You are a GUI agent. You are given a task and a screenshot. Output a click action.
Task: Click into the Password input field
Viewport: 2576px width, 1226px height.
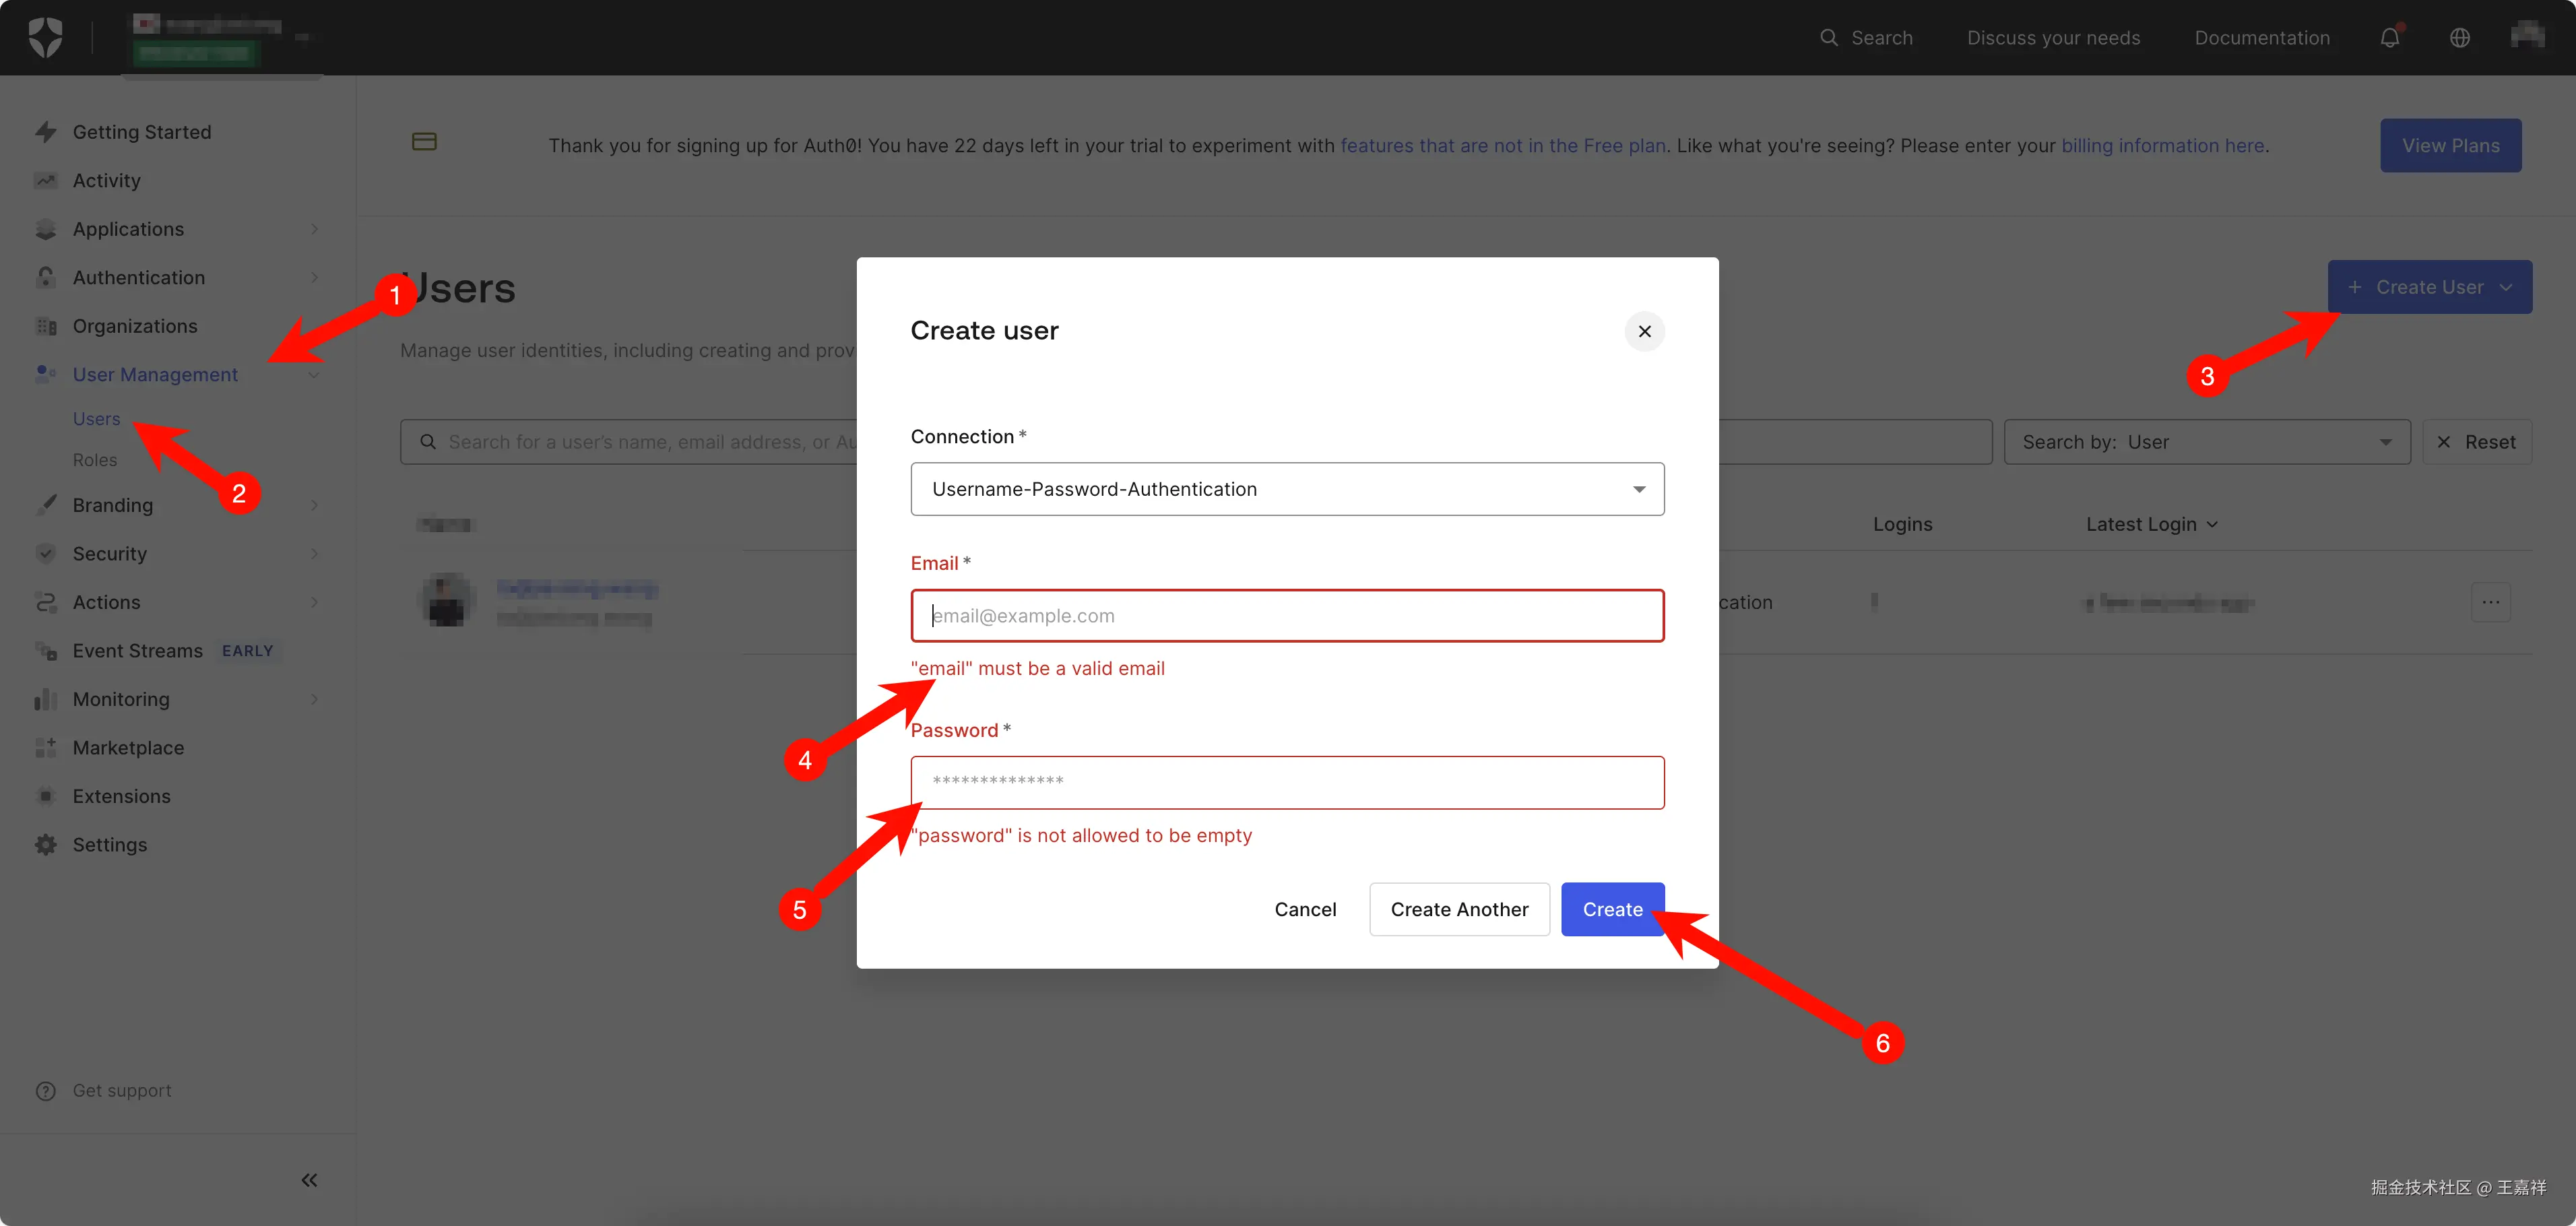[1286, 782]
